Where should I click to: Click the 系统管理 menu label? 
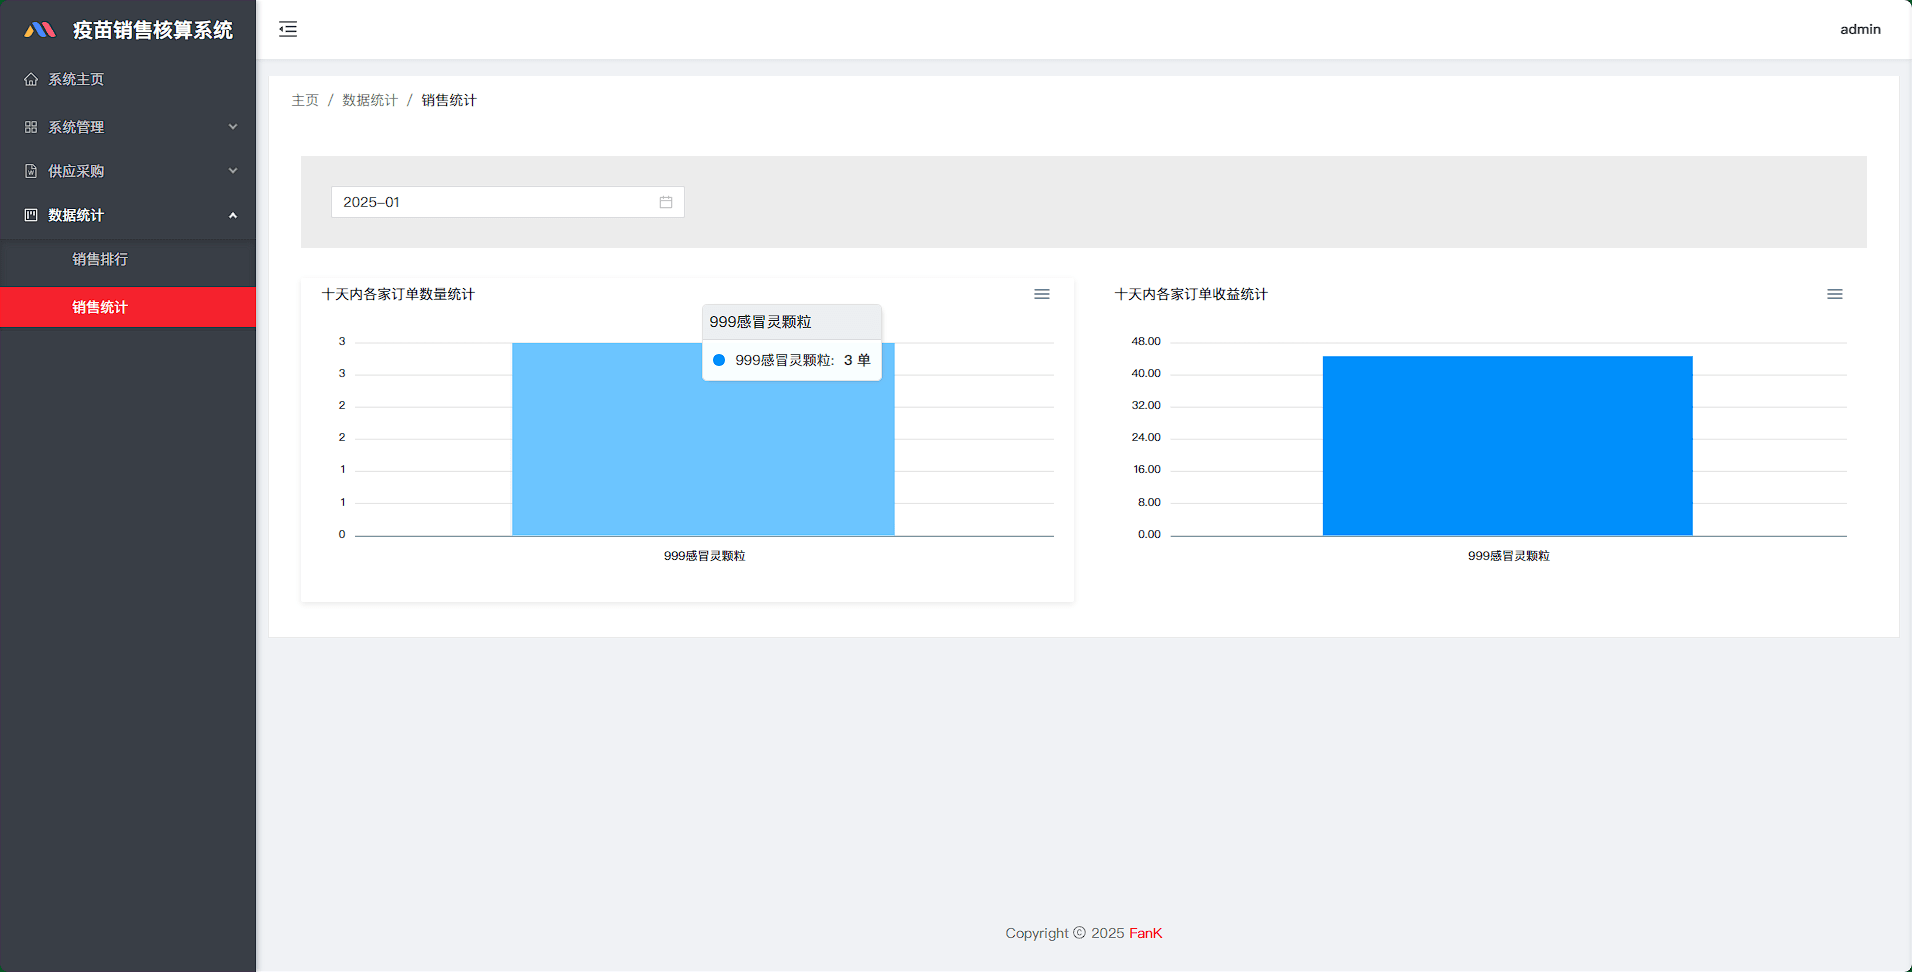[76, 127]
